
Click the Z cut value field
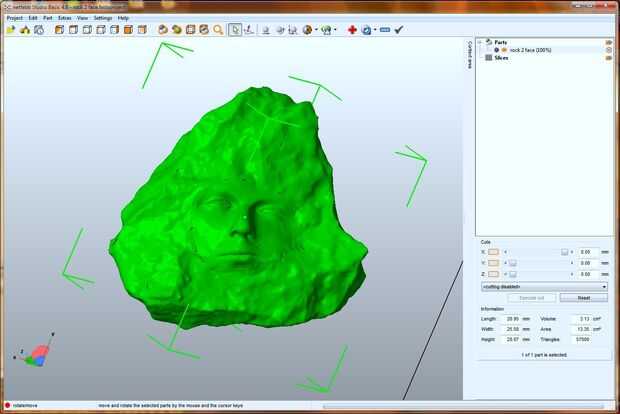point(588,274)
